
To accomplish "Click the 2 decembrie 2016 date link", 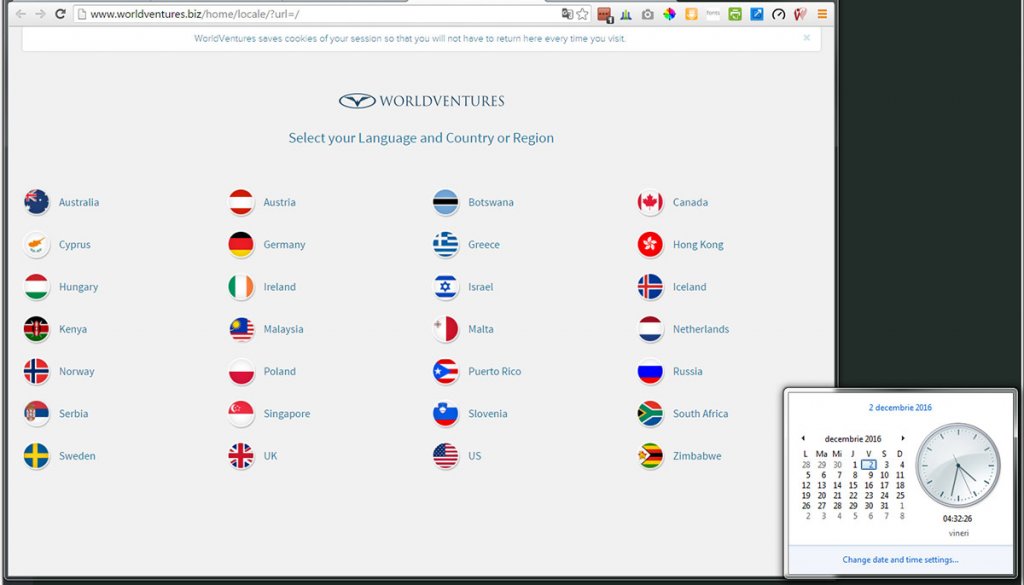I will click(900, 407).
